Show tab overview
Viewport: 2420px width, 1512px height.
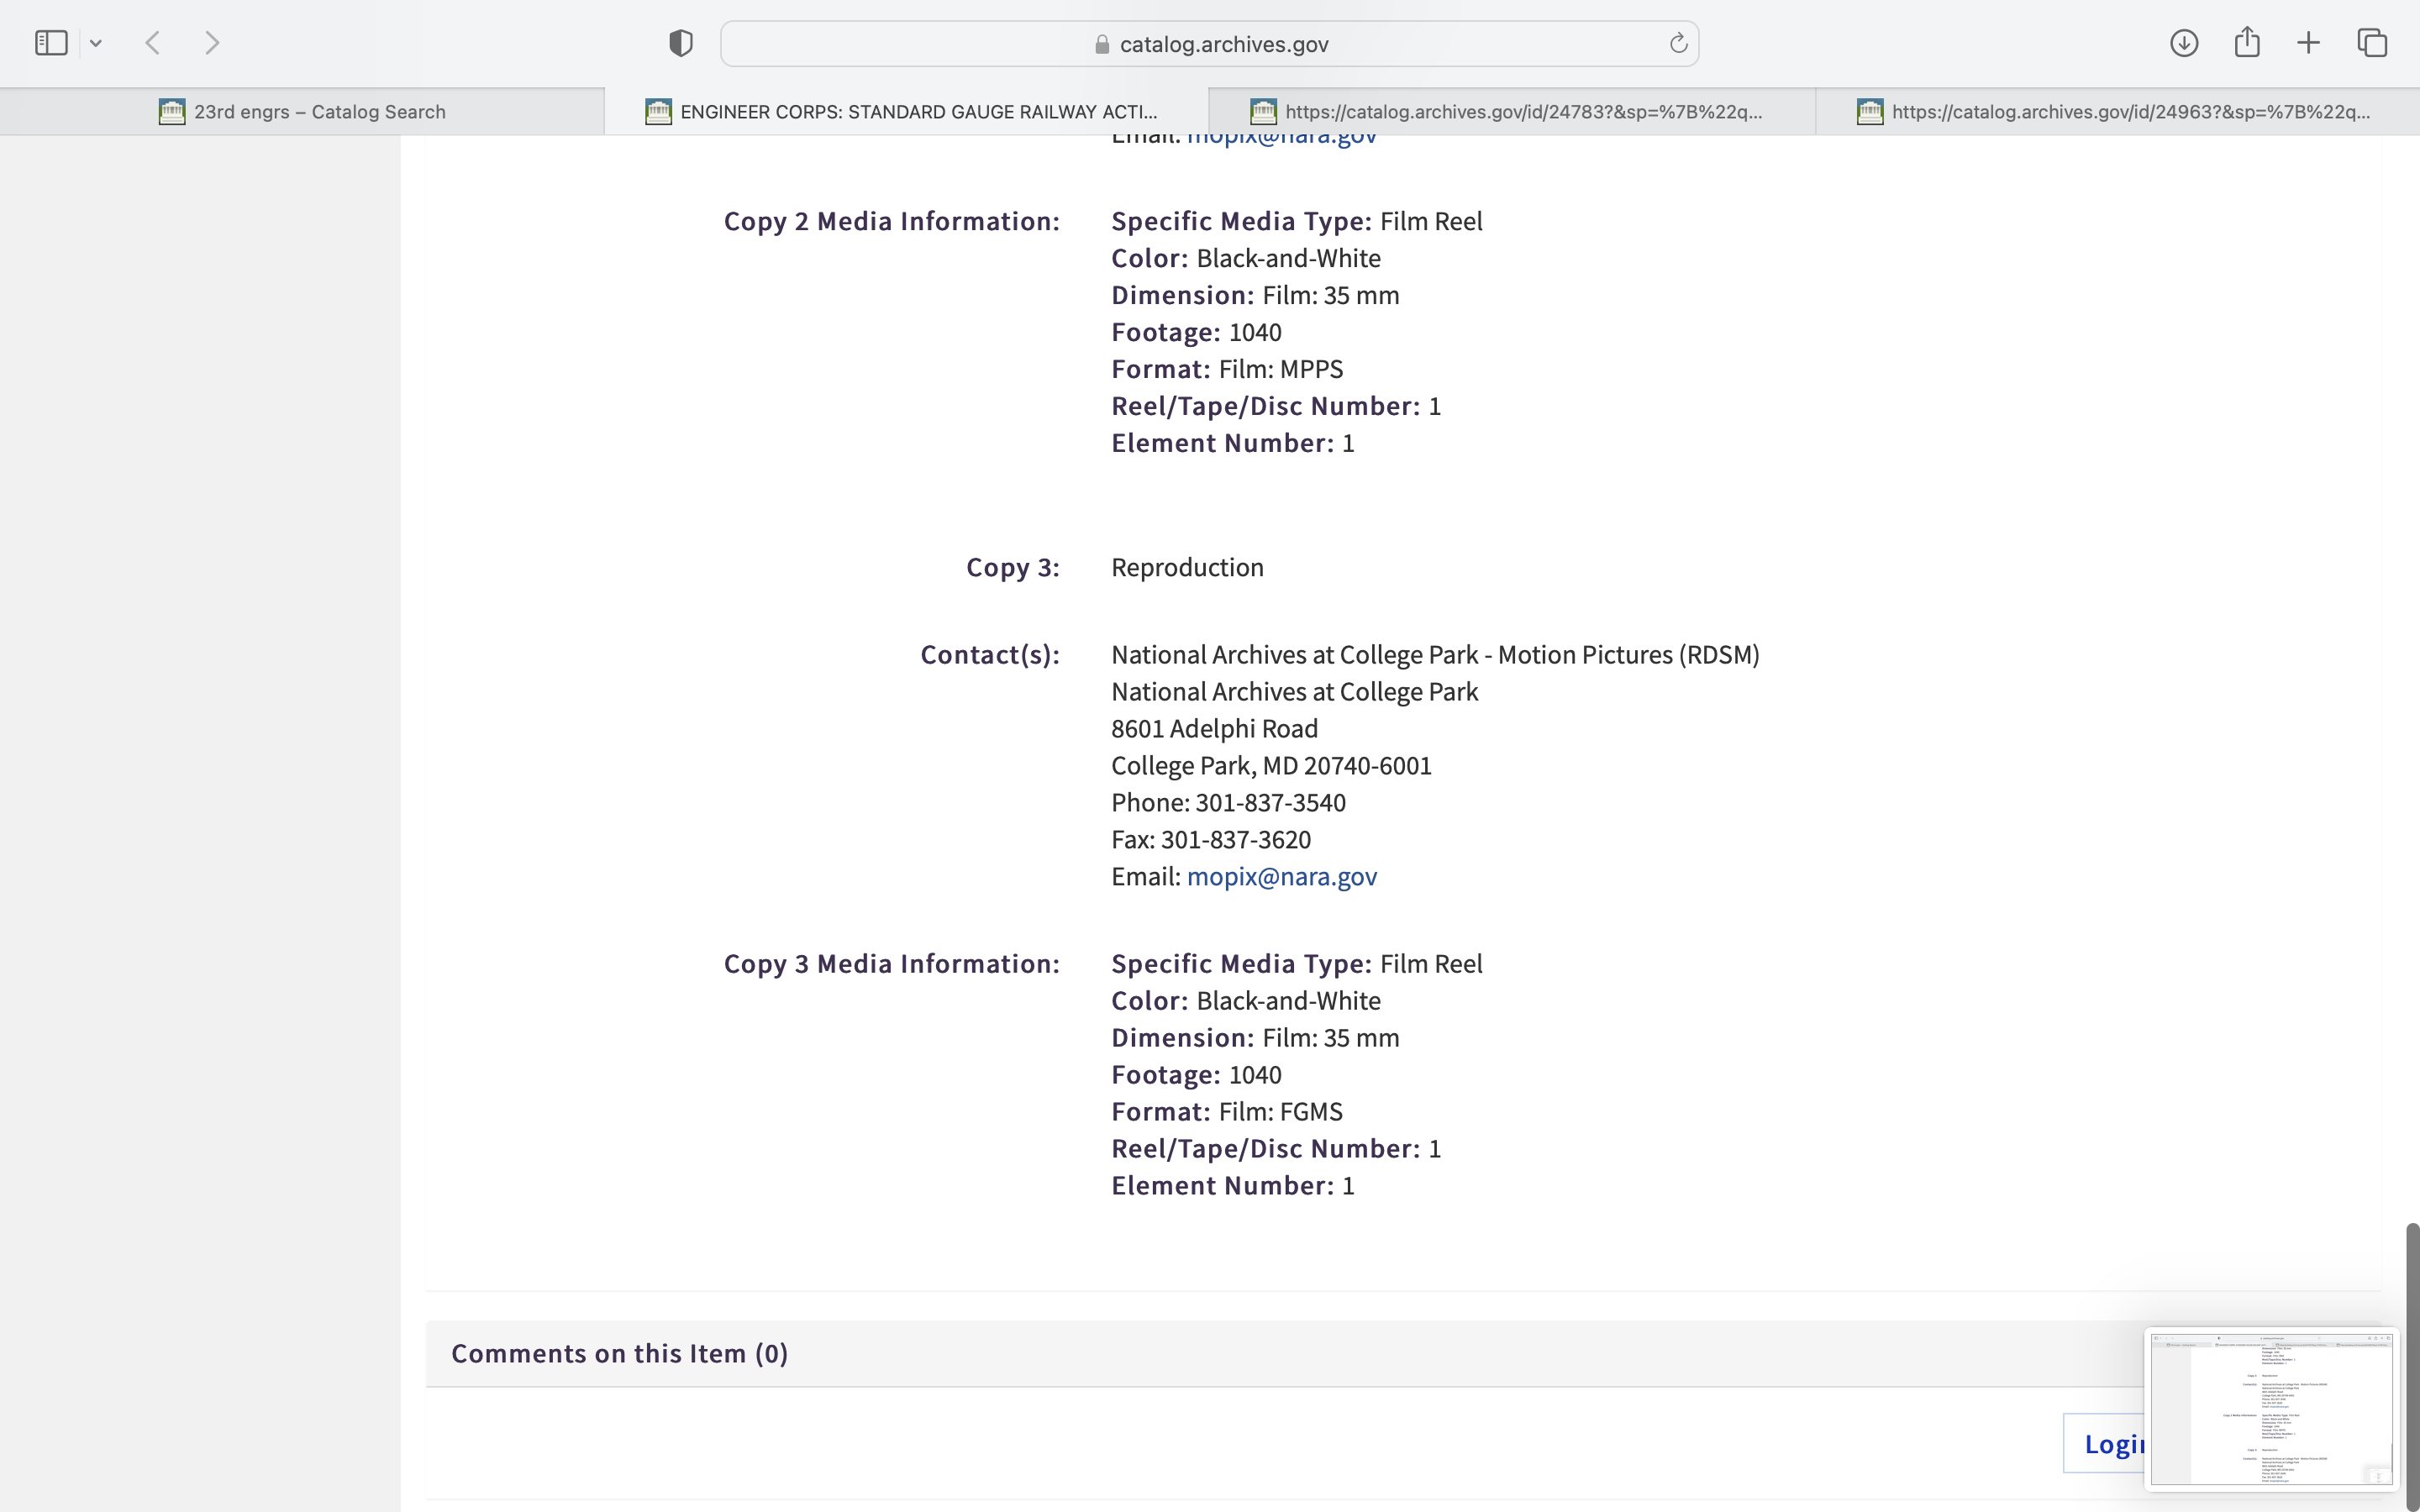2372,43
